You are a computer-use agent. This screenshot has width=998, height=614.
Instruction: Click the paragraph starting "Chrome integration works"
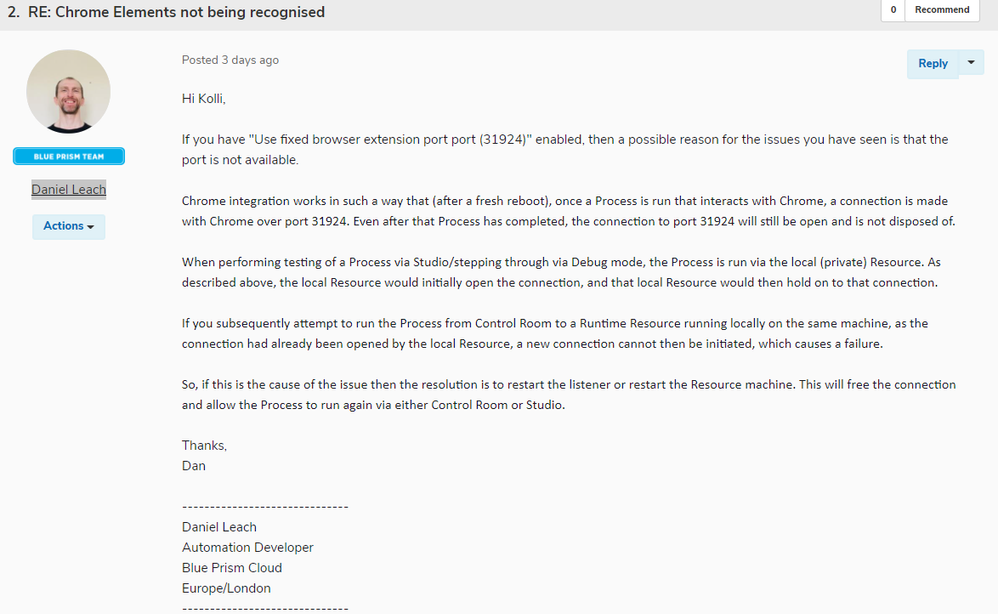[568, 211]
